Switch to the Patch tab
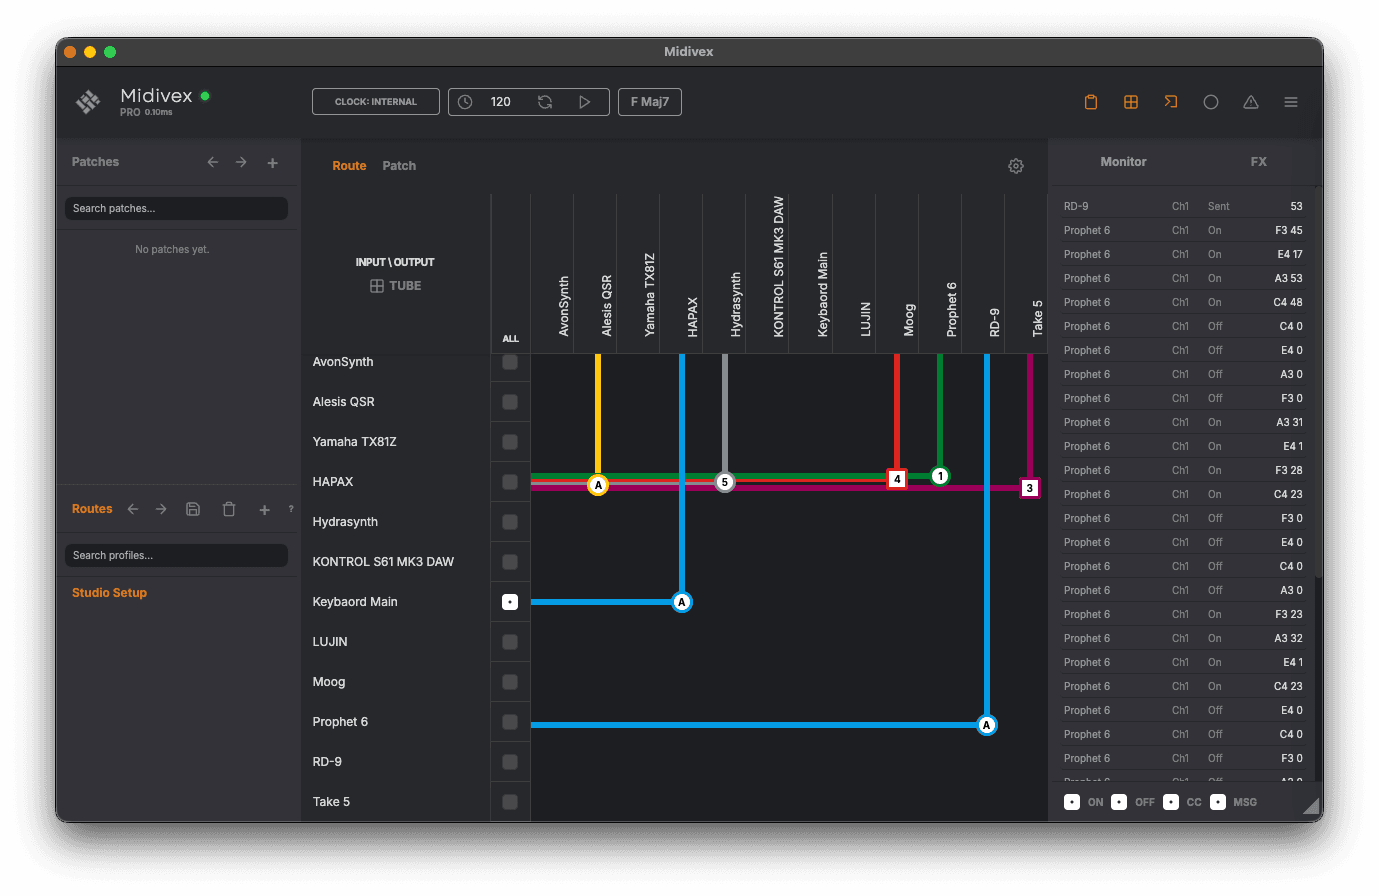The image size is (1379, 896). 399,165
